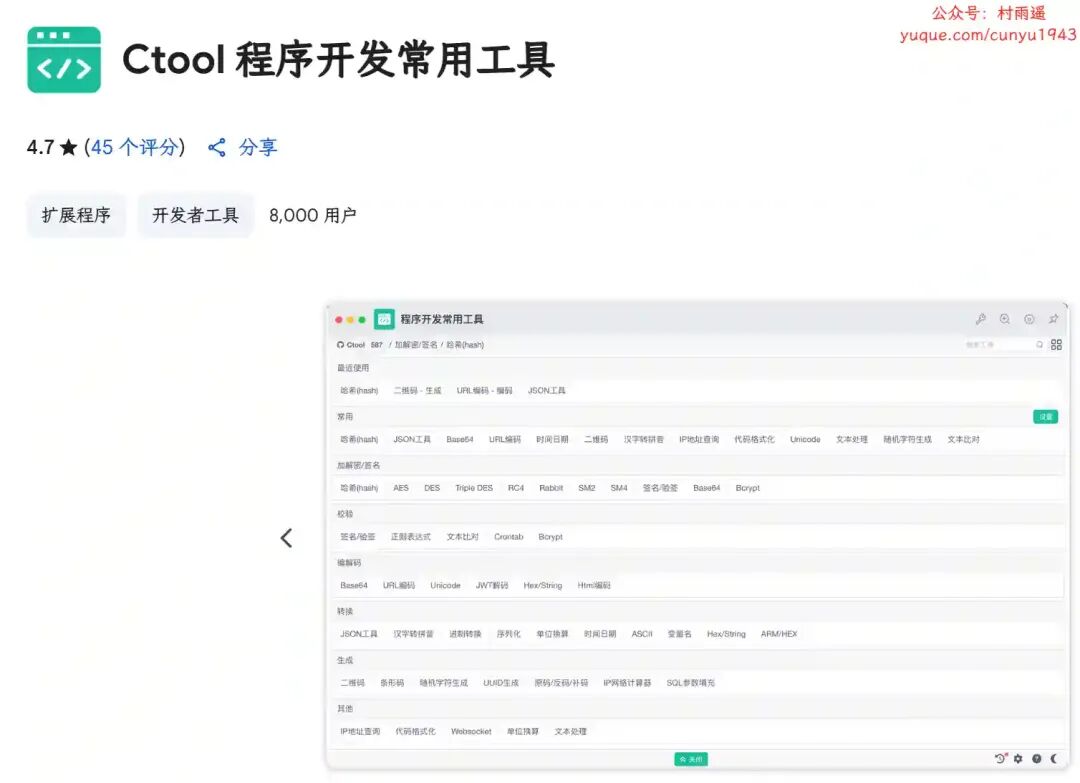Open the ARM/HEX tool
The image size is (1080, 783).
[779, 634]
